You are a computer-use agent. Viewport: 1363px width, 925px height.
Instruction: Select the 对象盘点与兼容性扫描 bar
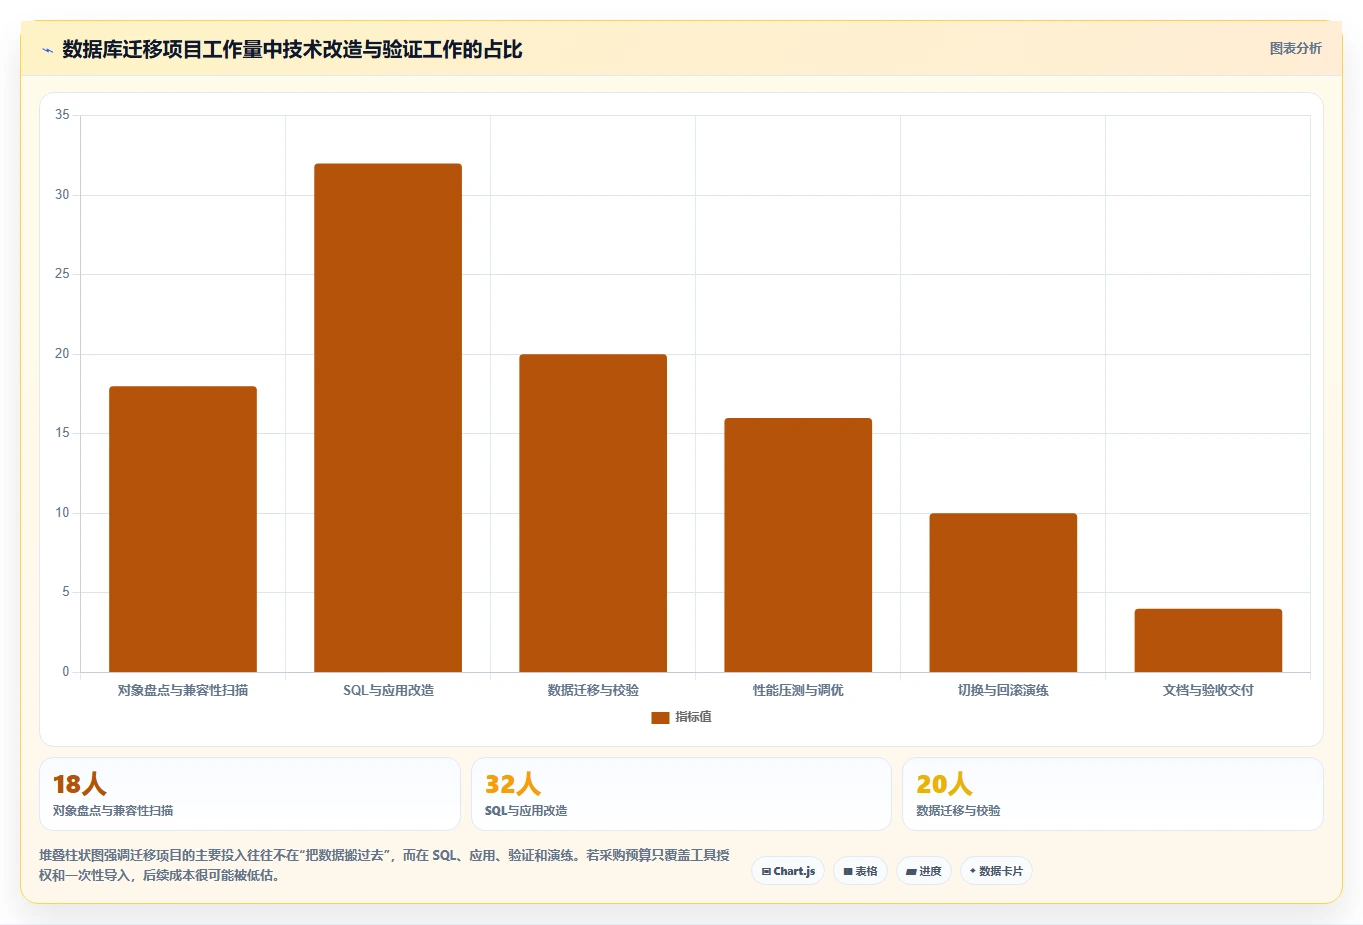[x=183, y=529]
